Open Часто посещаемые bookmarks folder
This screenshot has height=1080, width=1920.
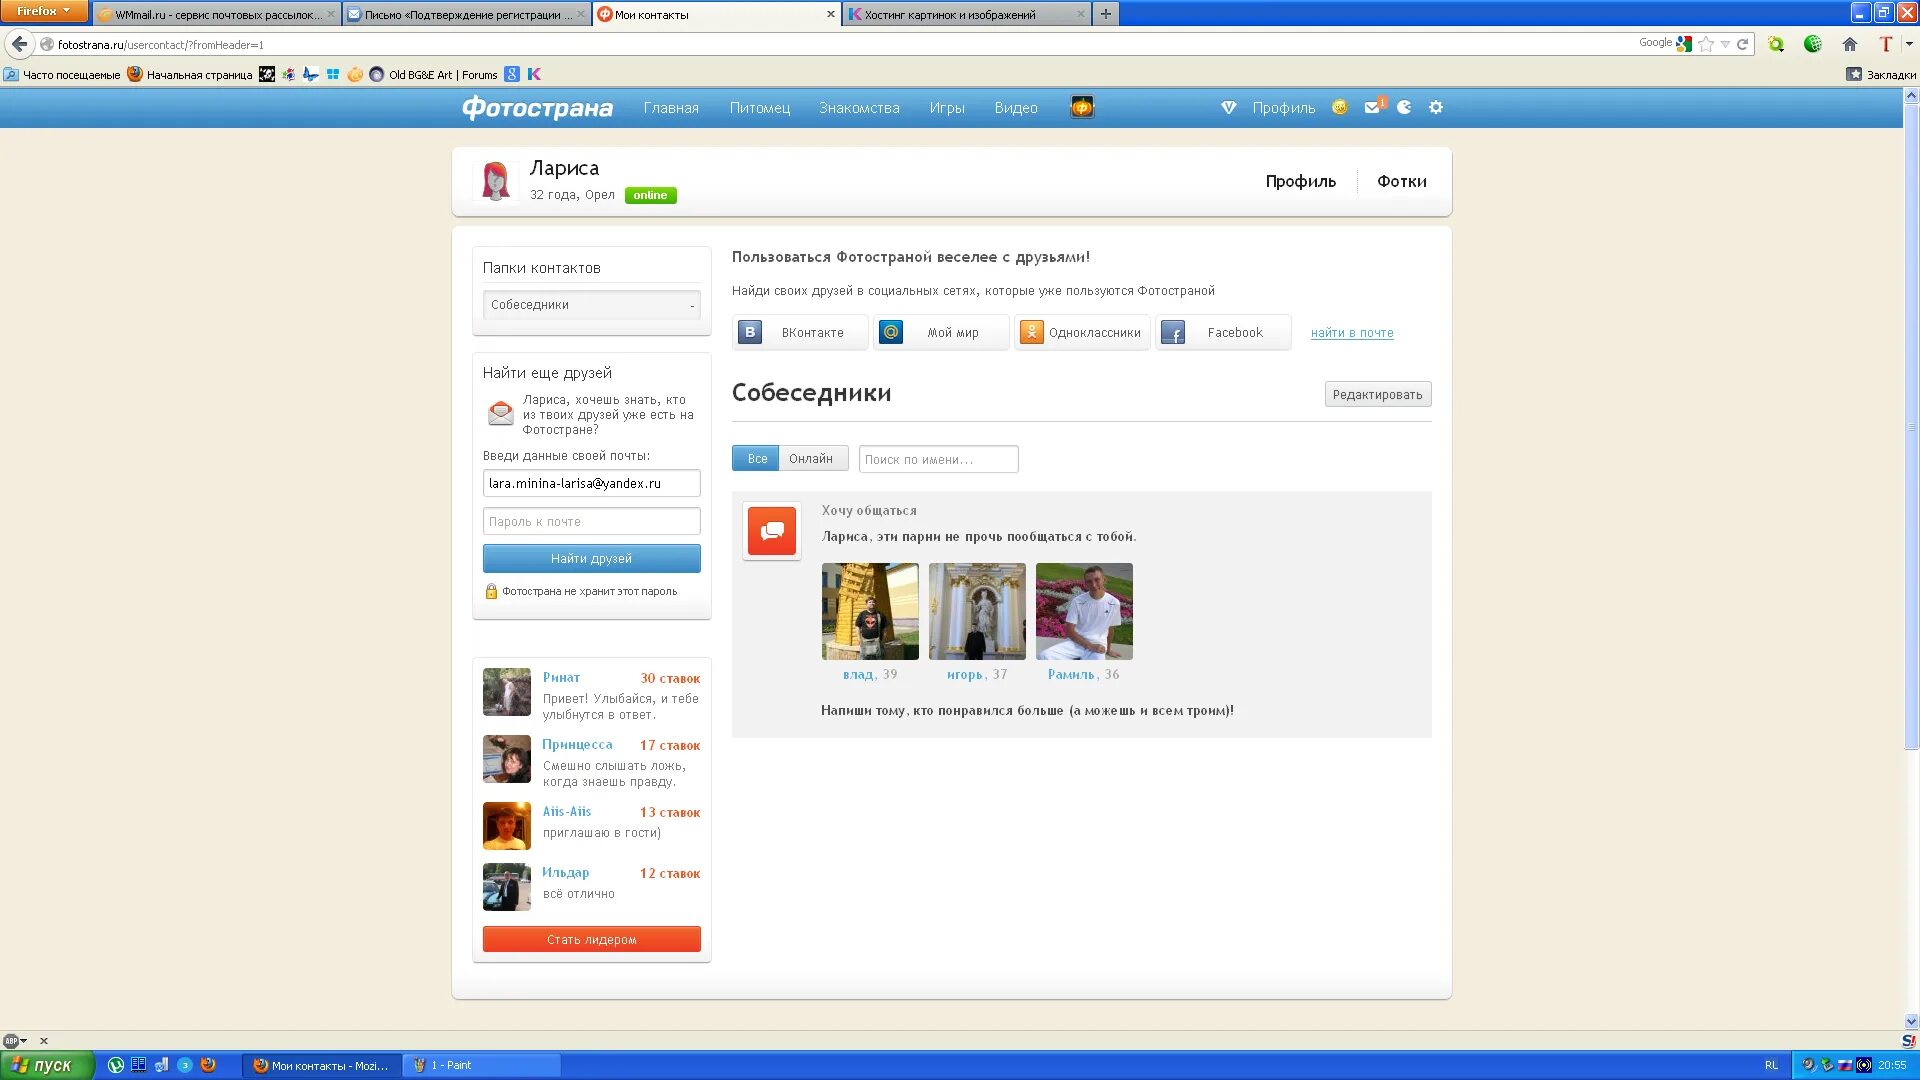(62, 75)
